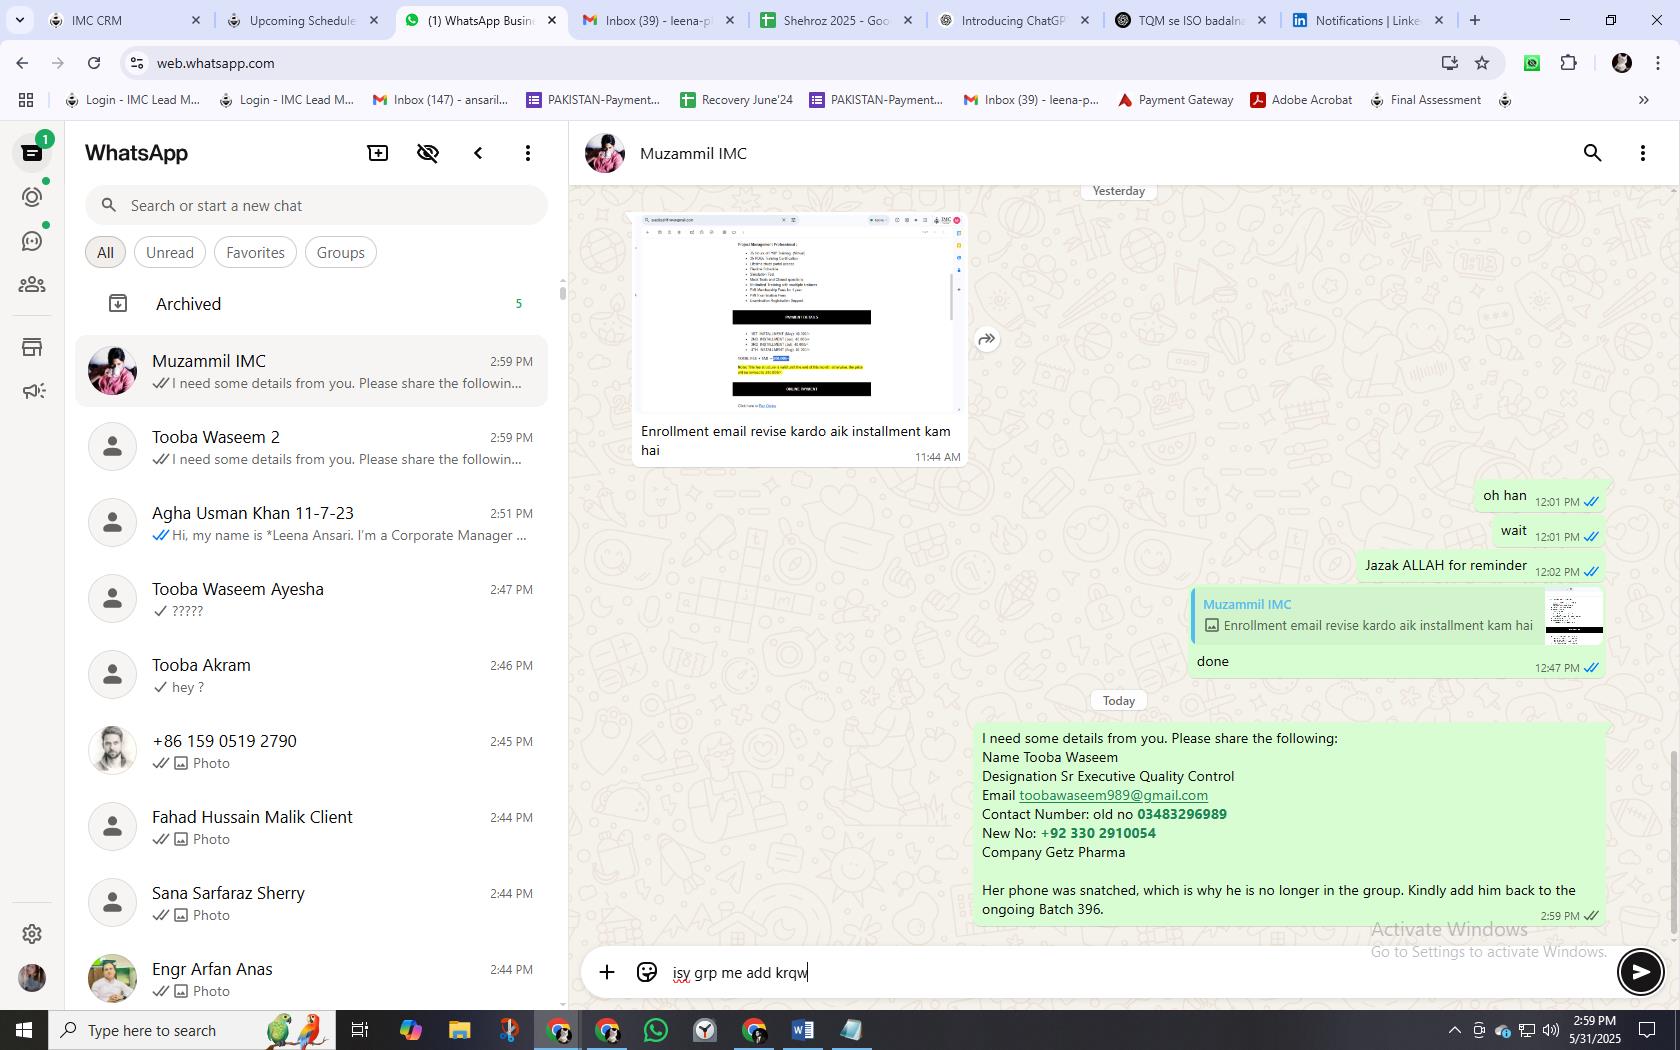This screenshot has width=1680, height=1050.
Task: Open Tooba Waseem 2 chat
Action: pos(312,447)
